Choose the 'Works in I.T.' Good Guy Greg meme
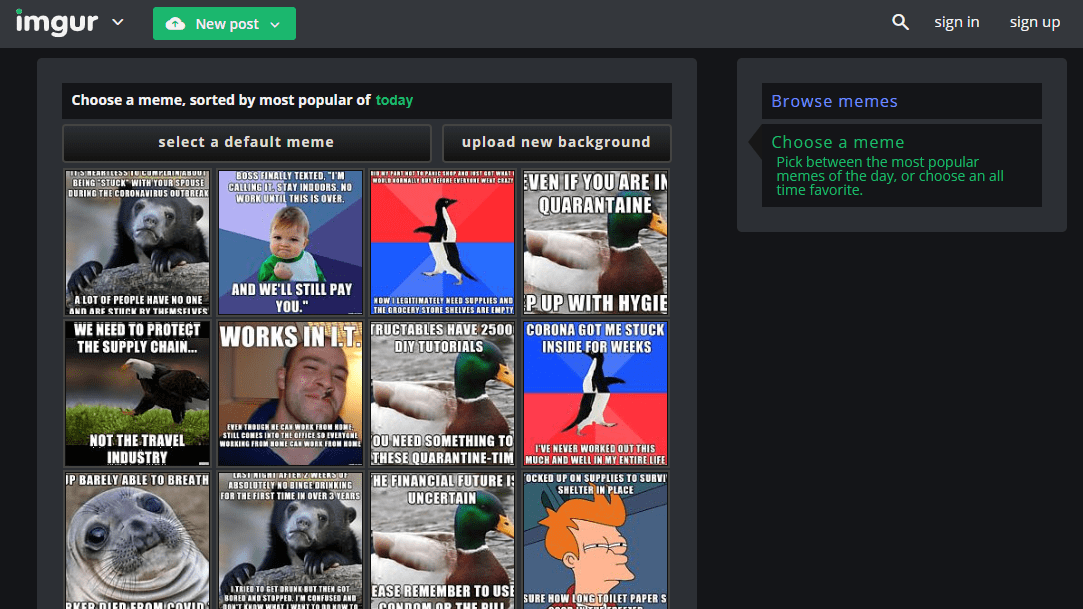The width and height of the screenshot is (1083, 609). 290,393
